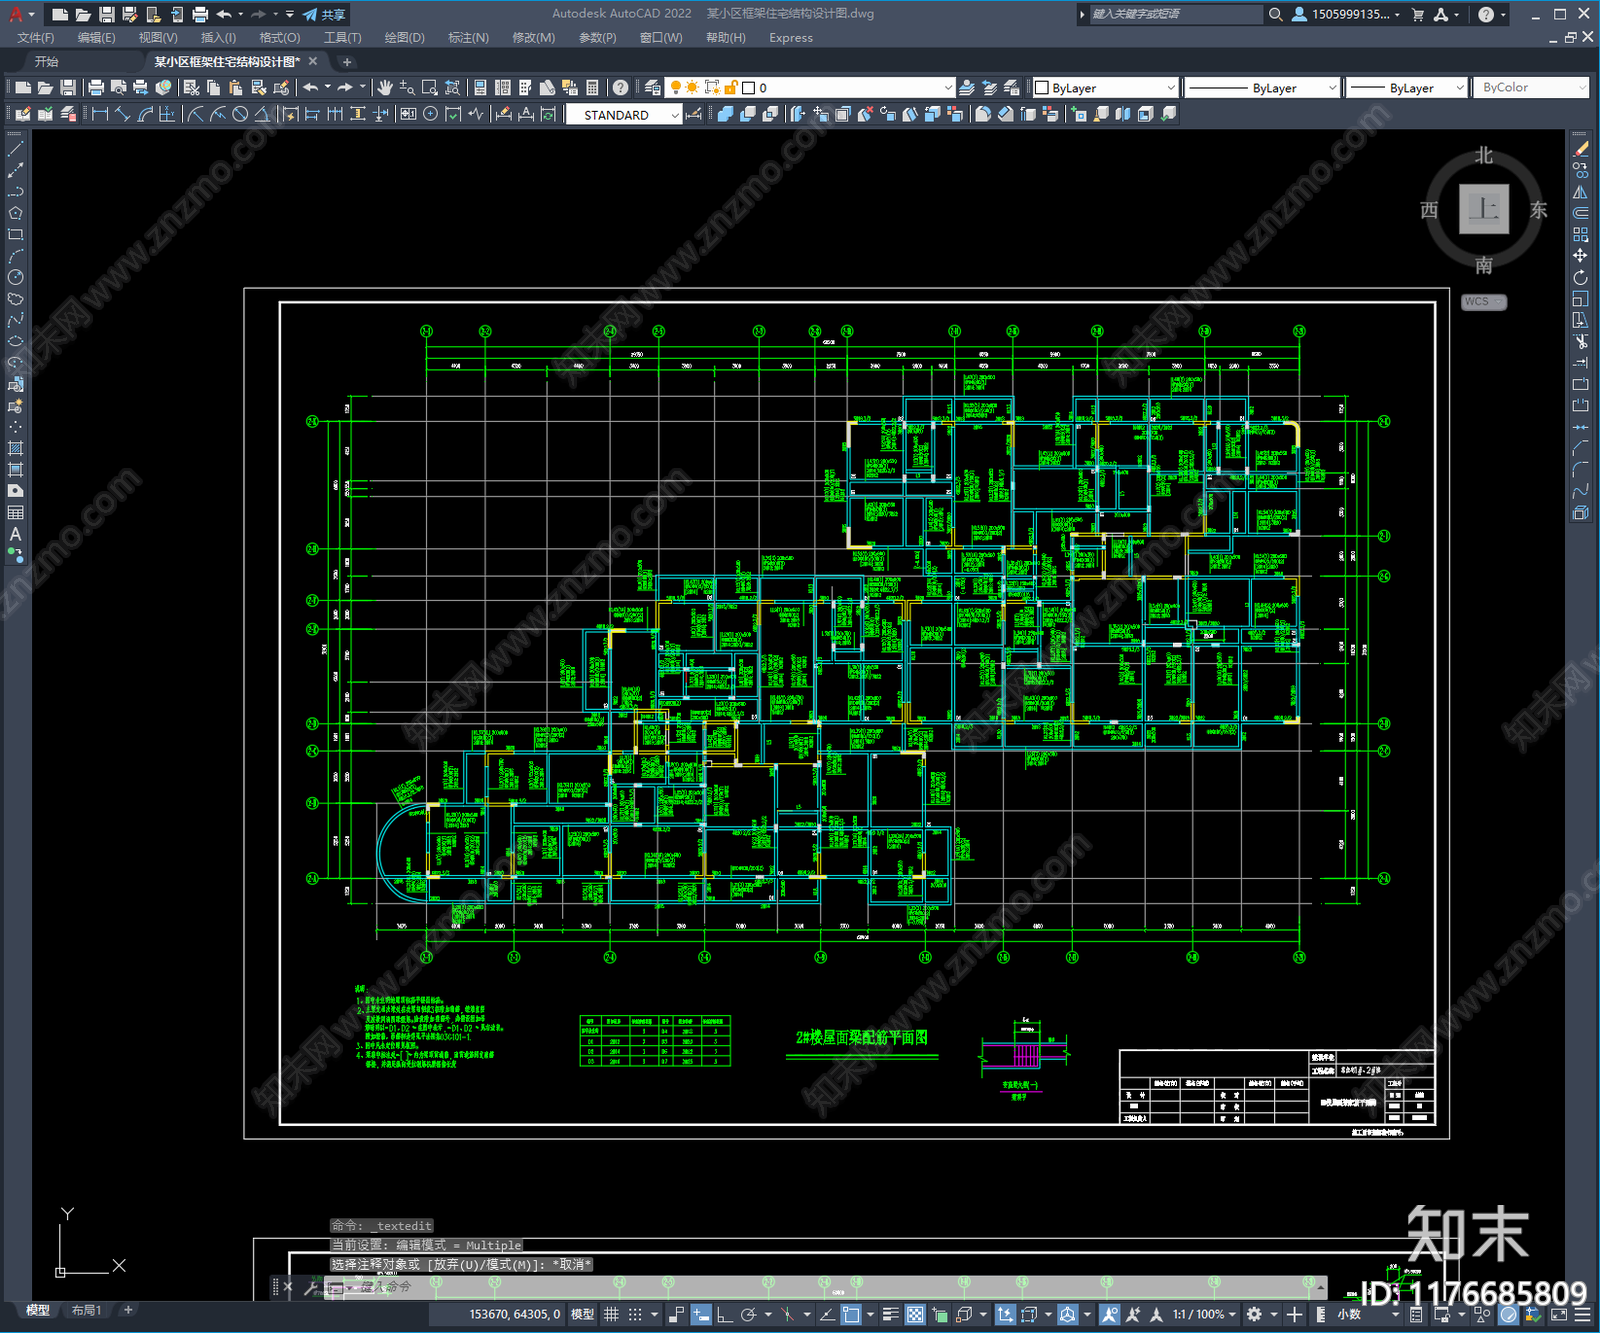Open the 格式(O) menu
Image resolution: width=1600 pixels, height=1333 pixels.
click(279, 38)
